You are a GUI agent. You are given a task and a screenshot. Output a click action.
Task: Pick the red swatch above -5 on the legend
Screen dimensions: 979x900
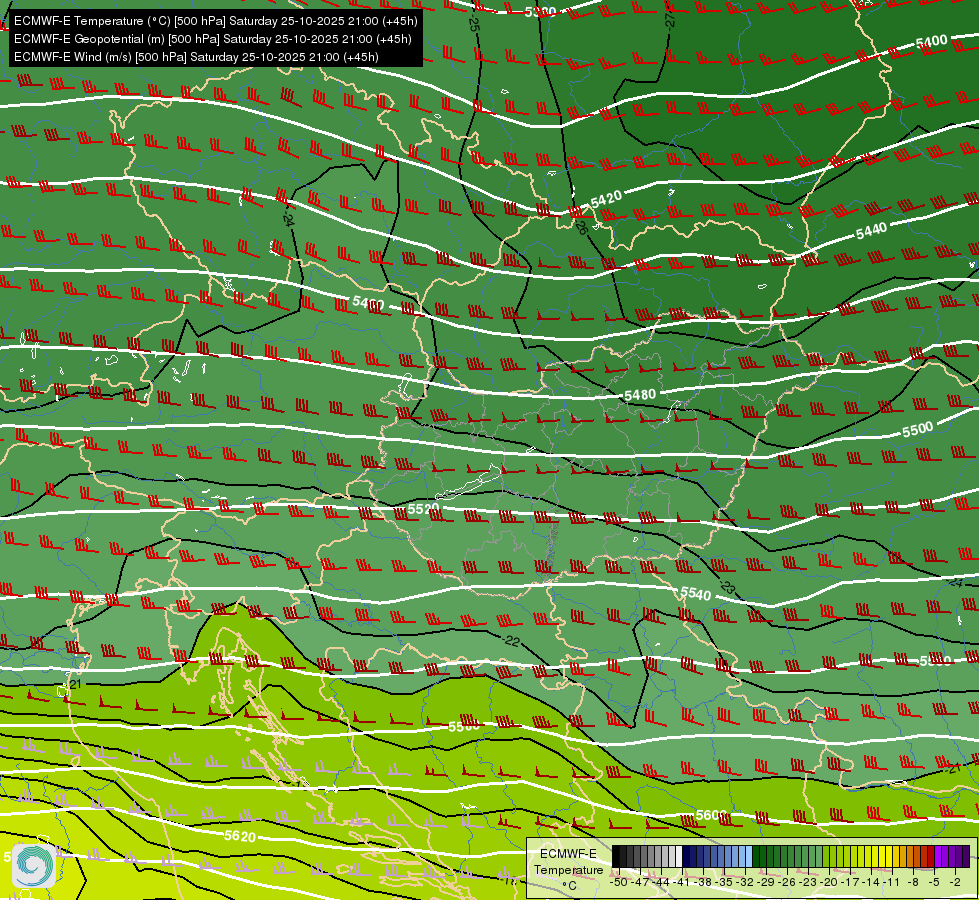(x=930, y=856)
